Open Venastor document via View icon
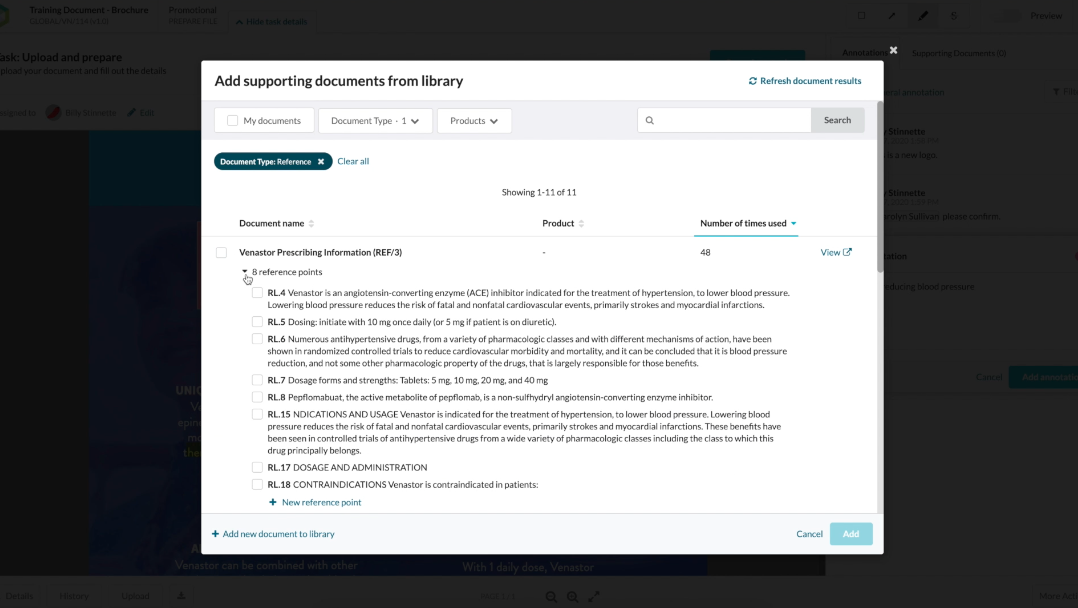1078x608 pixels. pyautogui.click(x=847, y=252)
